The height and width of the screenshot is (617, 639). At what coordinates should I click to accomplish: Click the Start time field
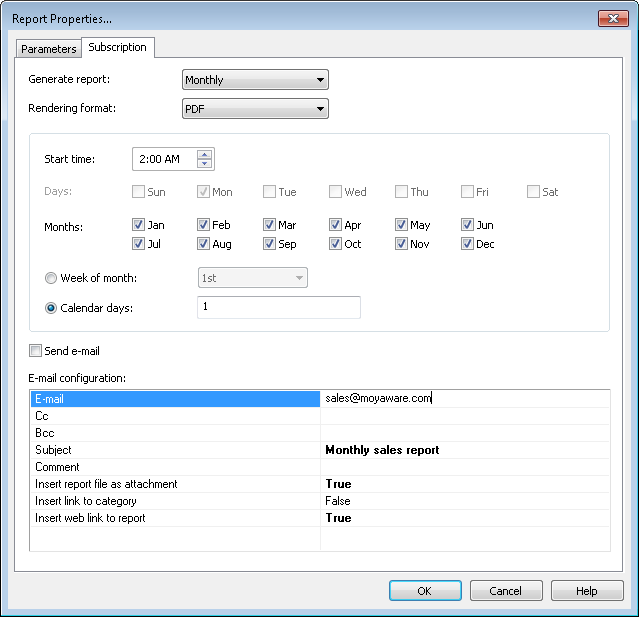pyautogui.click(x=164, y=159)
